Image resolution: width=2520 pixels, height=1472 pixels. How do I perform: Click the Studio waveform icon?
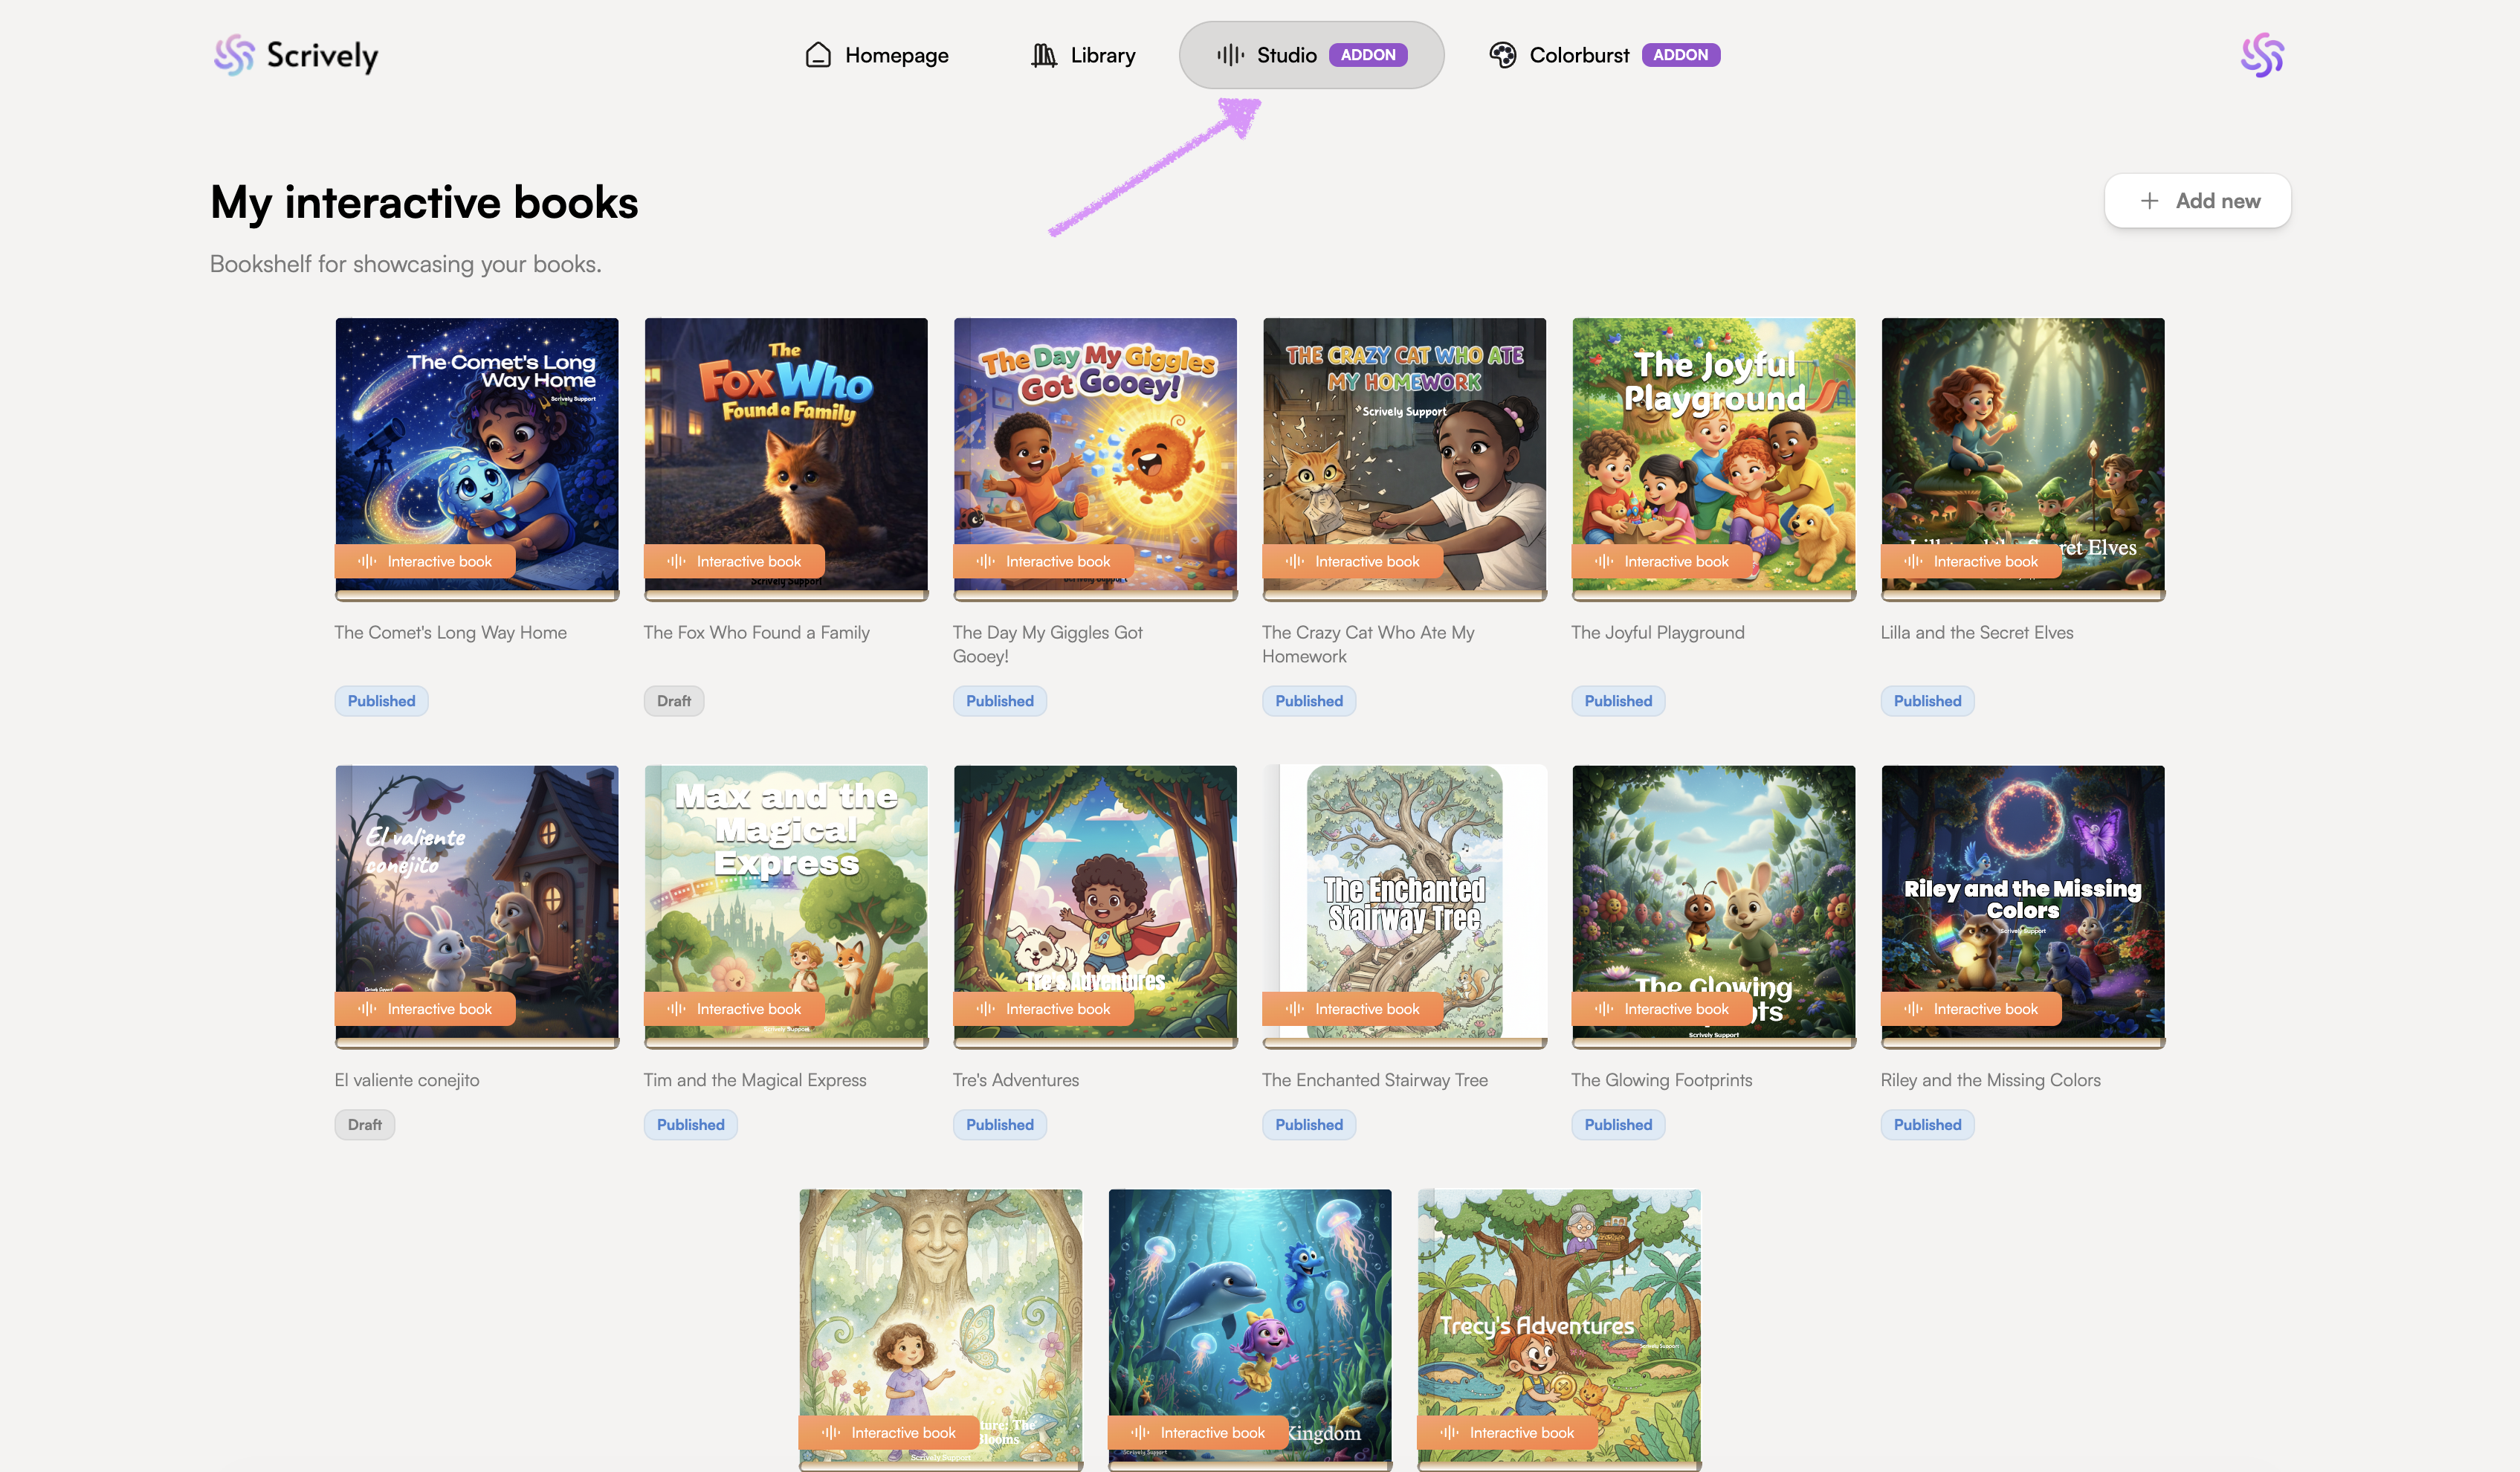click(1230, 55)
